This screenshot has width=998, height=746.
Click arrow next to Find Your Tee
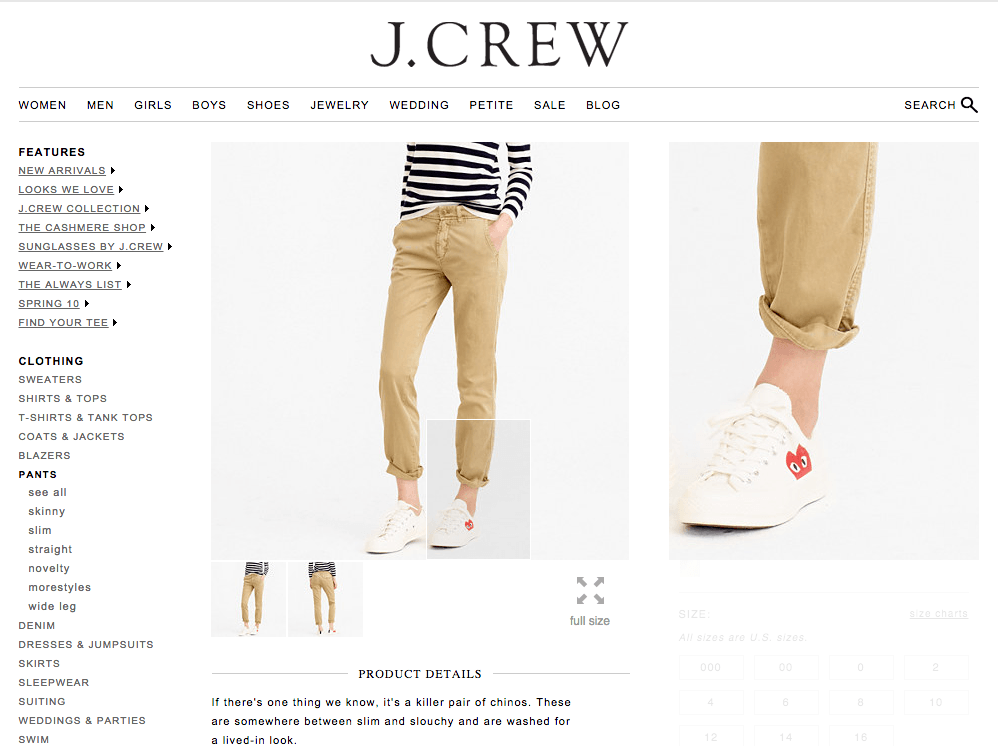115,323
